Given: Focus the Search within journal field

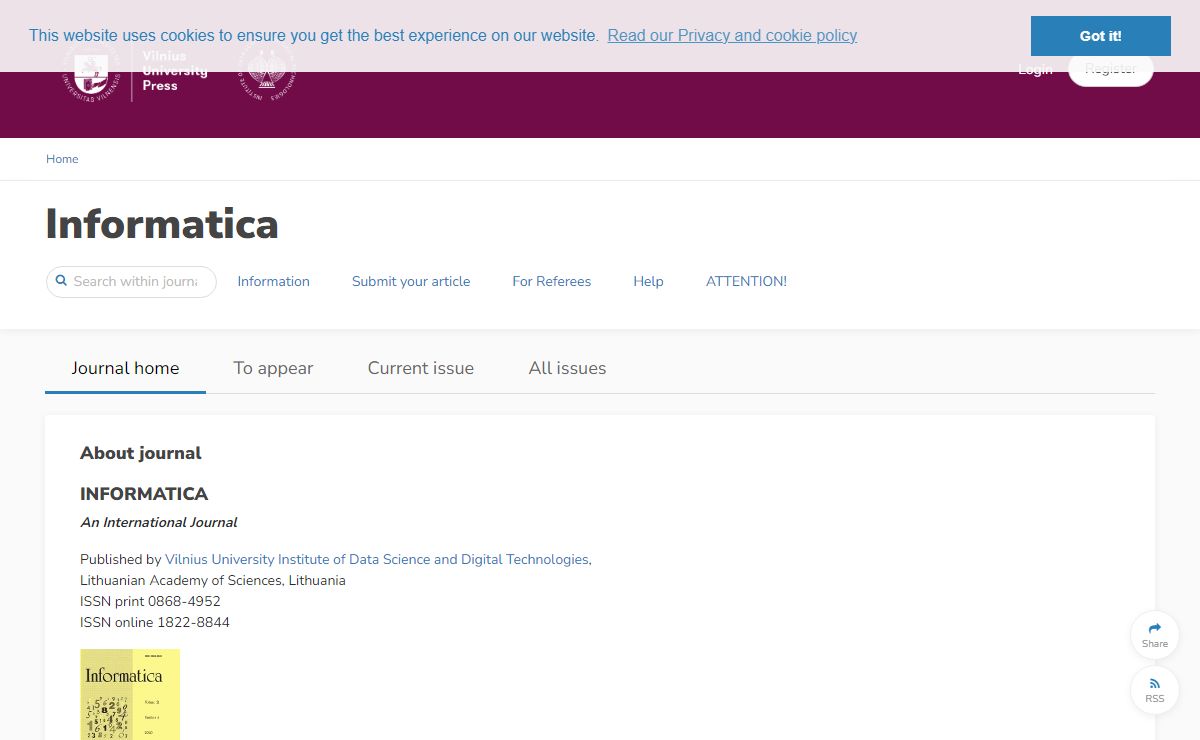Looking at the screenshot, I should (x=140, y=282).
